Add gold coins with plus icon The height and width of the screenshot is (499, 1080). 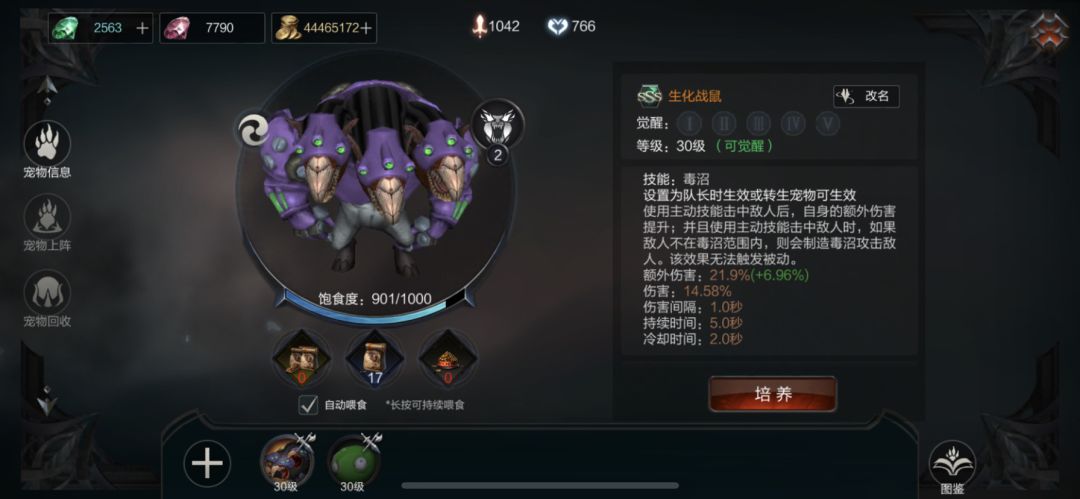(x=366, y=28)
